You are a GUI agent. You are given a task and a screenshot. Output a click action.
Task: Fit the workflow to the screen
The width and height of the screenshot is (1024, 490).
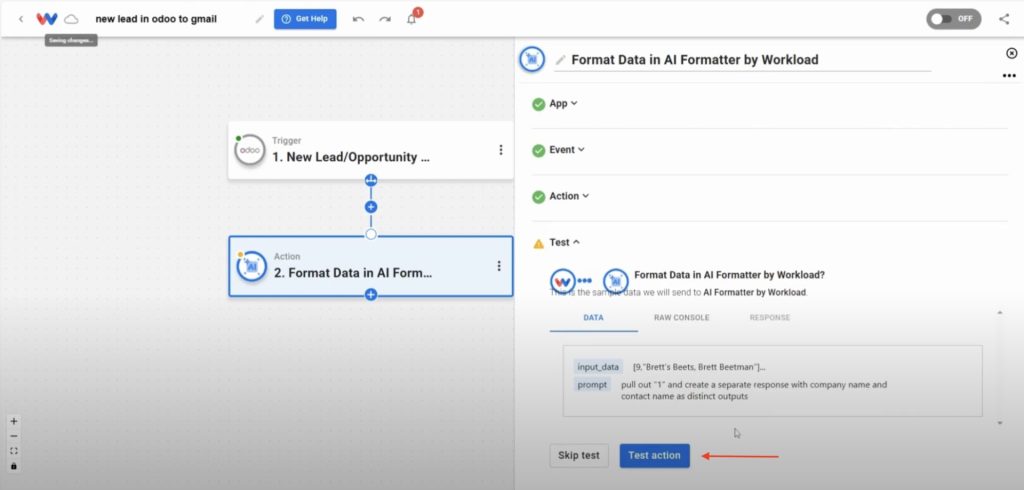tap(14, 451)
